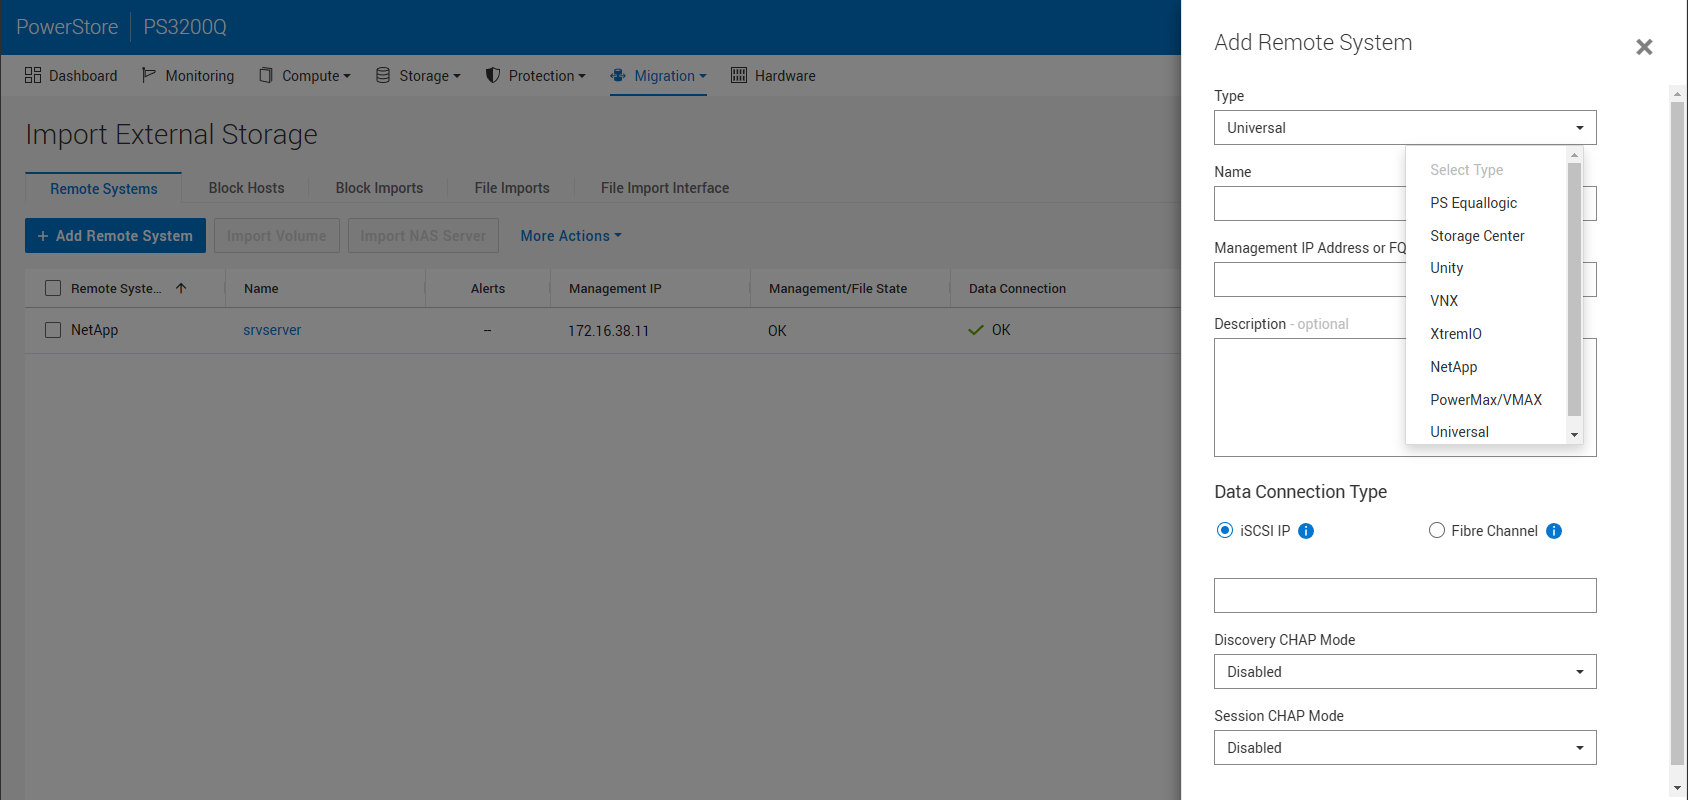Click the Storage database icon

point(383,75)
